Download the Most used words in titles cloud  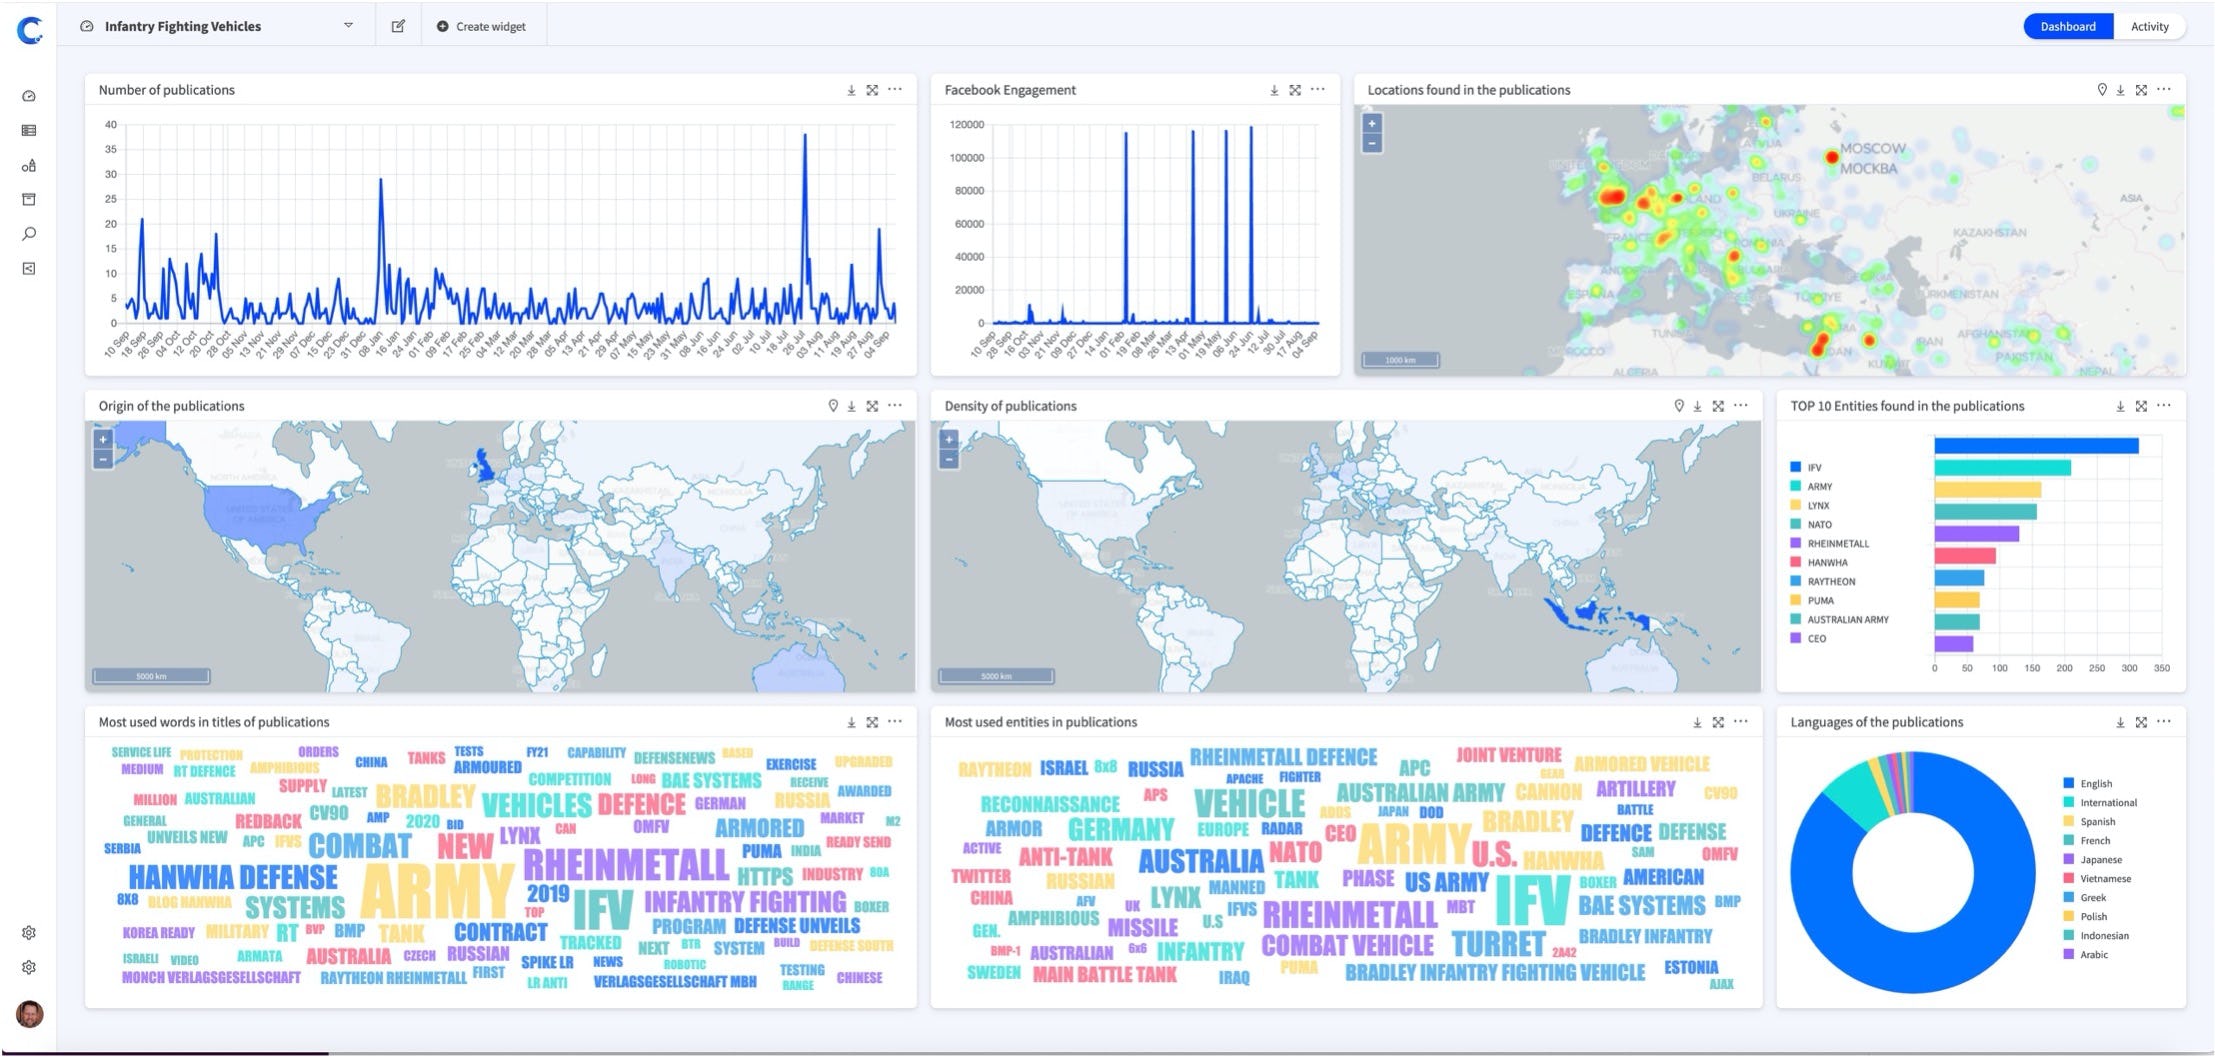(x=851, y=722)
